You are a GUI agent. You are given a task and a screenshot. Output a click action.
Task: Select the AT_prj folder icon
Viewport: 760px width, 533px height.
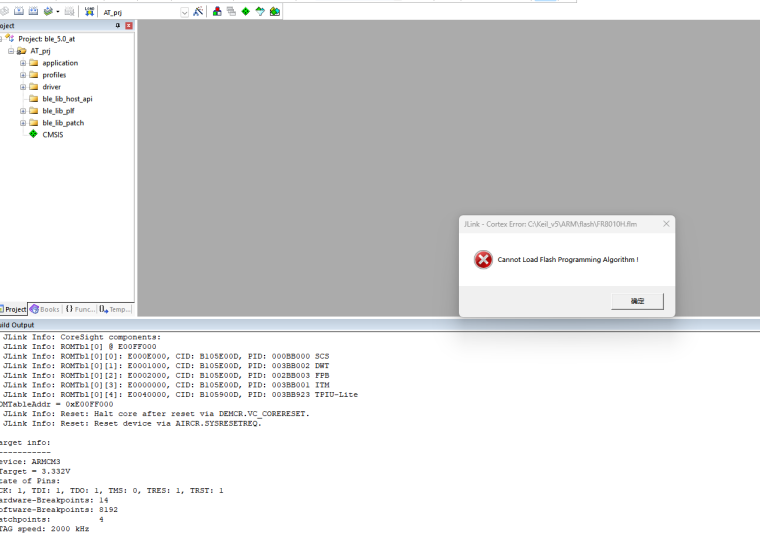point(21,51)
